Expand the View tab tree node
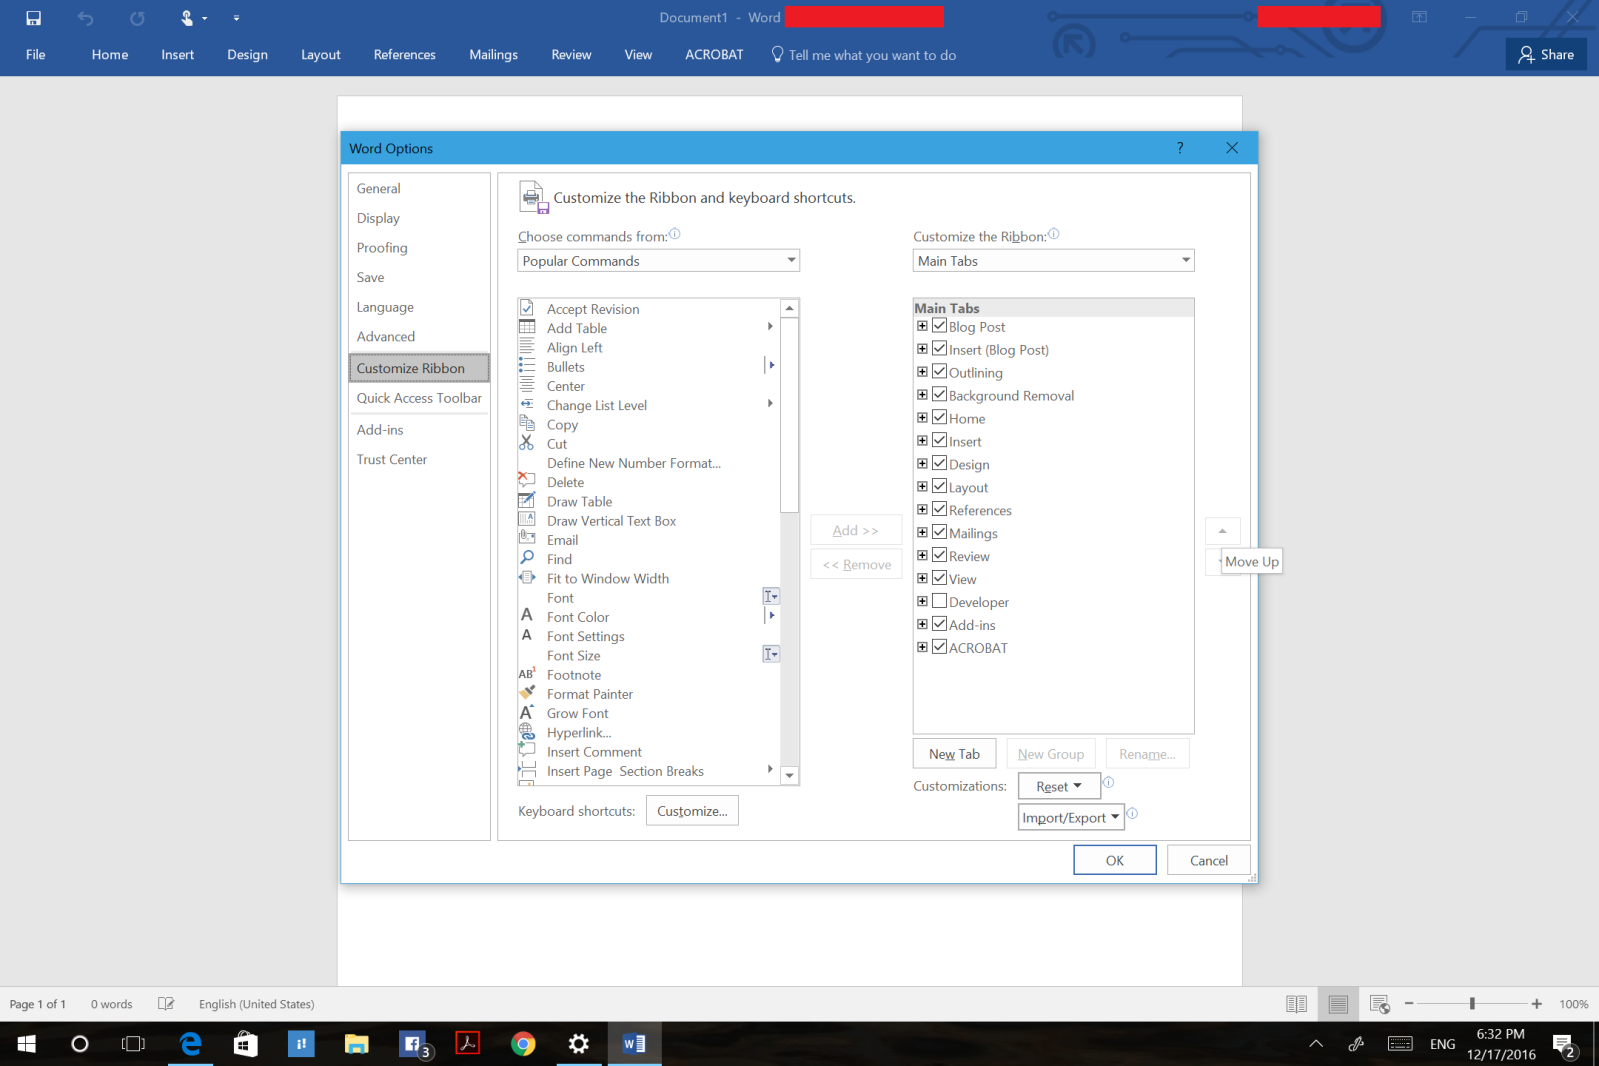The width and height of the screenshot is (1599, 1066). tap(922, 579)
